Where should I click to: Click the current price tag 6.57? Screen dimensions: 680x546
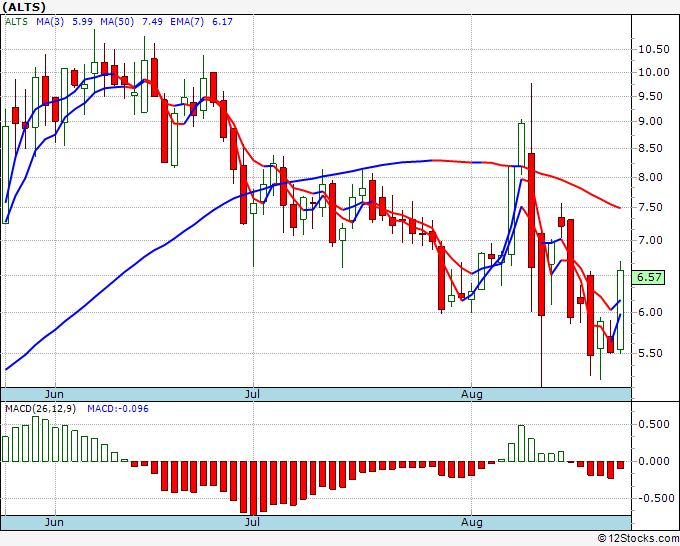click(648, 277)
